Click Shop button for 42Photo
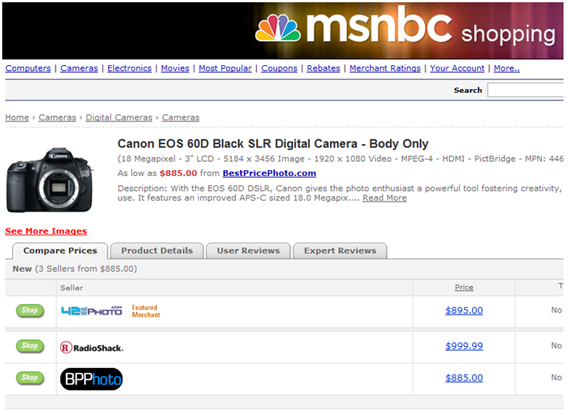Viewport: 568px width, 415px height. tap(30, 310)
